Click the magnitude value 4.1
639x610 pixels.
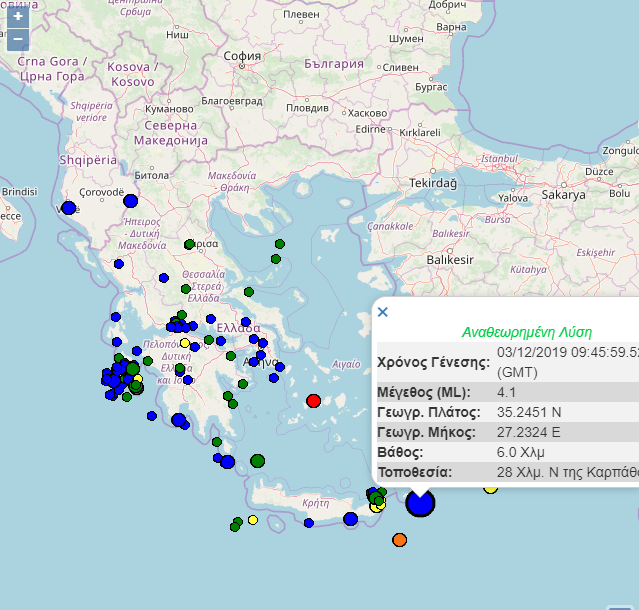click(508, 391)
